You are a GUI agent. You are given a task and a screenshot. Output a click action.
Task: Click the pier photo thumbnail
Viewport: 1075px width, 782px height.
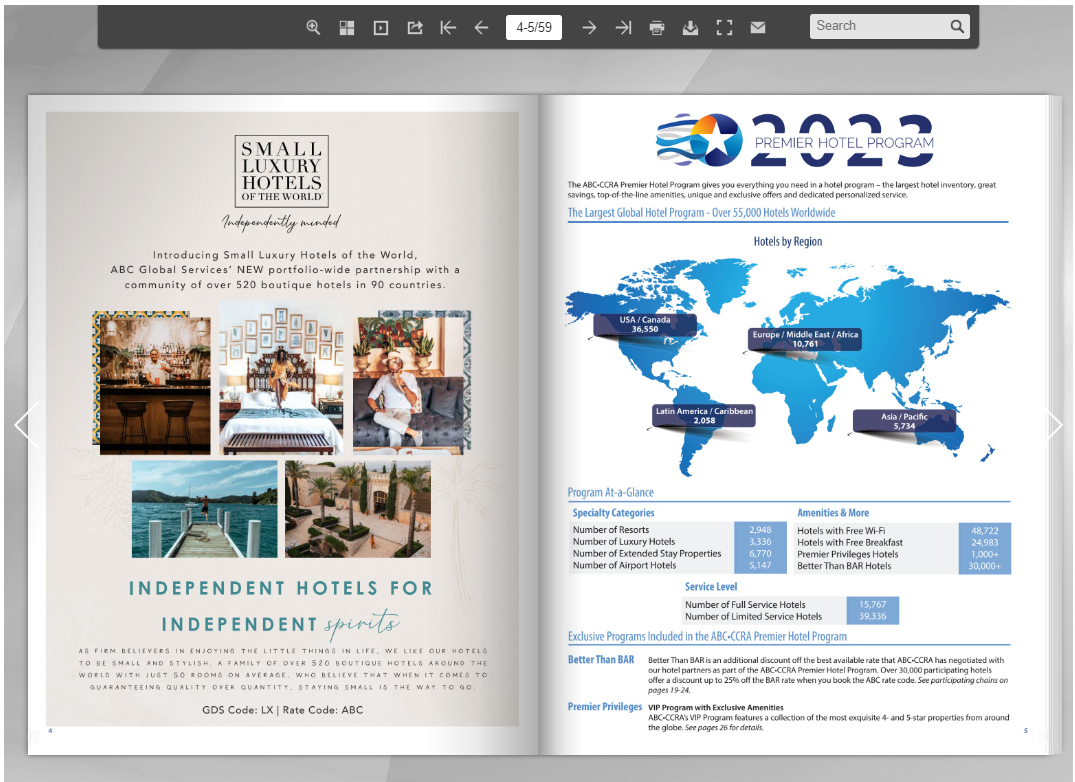[x=205, y=507]
